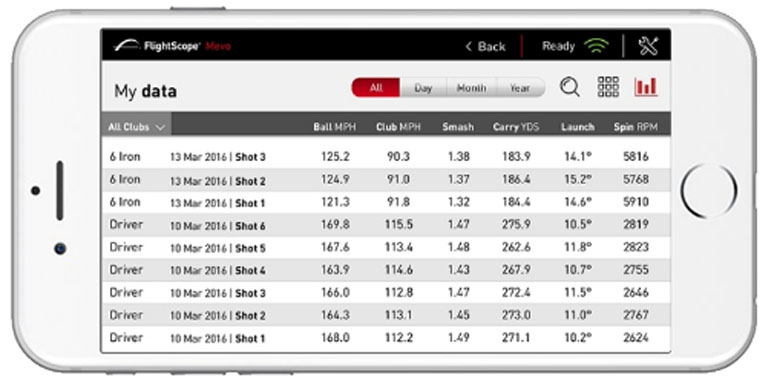This screenshot has width=777, height=389.
Task: Open Driver 10 Mar Shot 6 row
Action: coord(386,225)
